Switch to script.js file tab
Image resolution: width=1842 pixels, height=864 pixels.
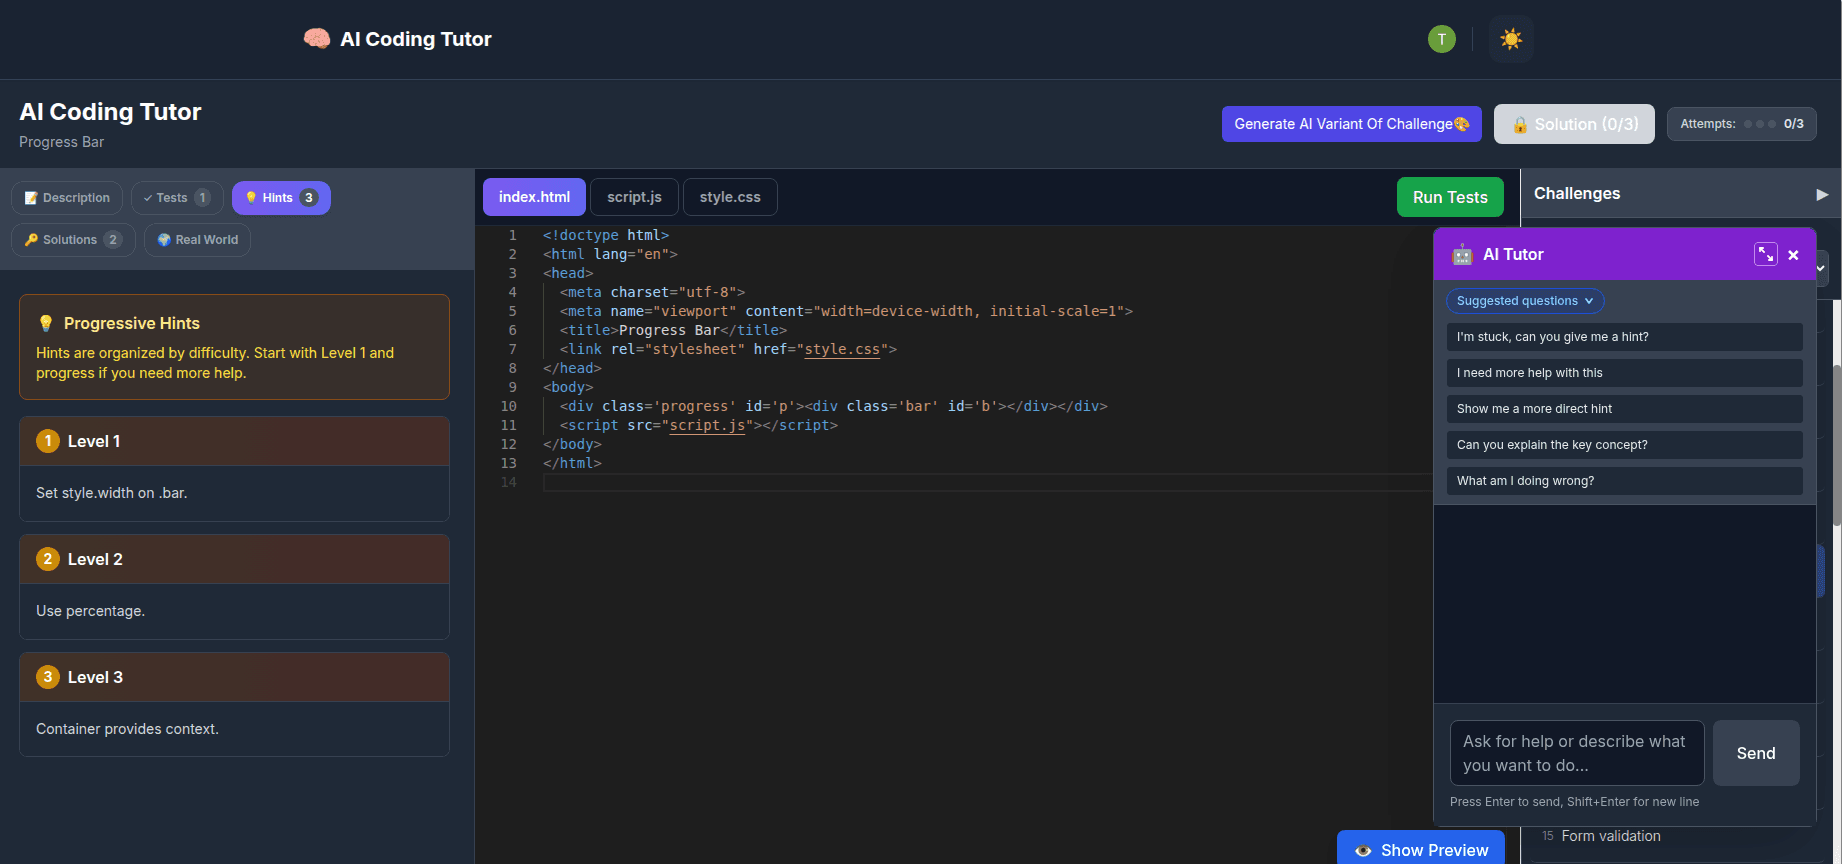point(634,197)
